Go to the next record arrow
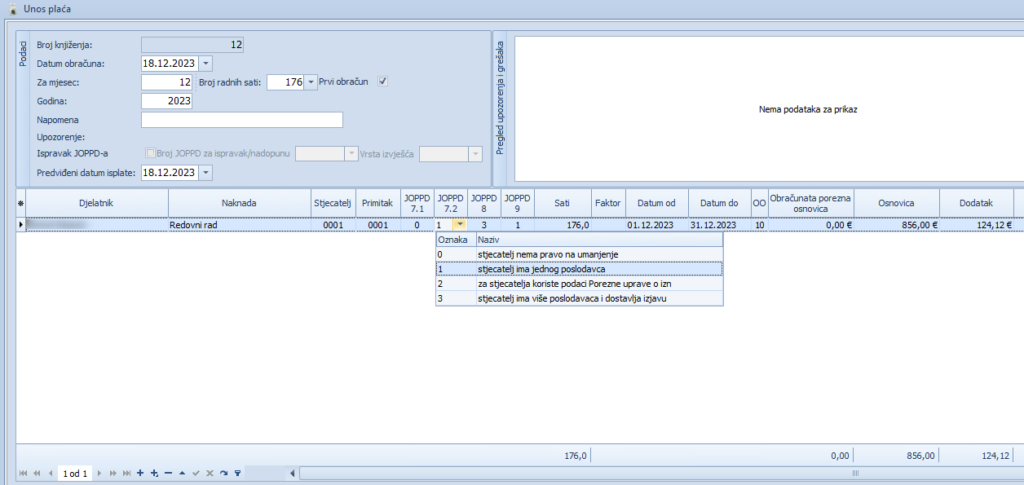Screen dimensions: 1024x485 click(x=100, y=472)
